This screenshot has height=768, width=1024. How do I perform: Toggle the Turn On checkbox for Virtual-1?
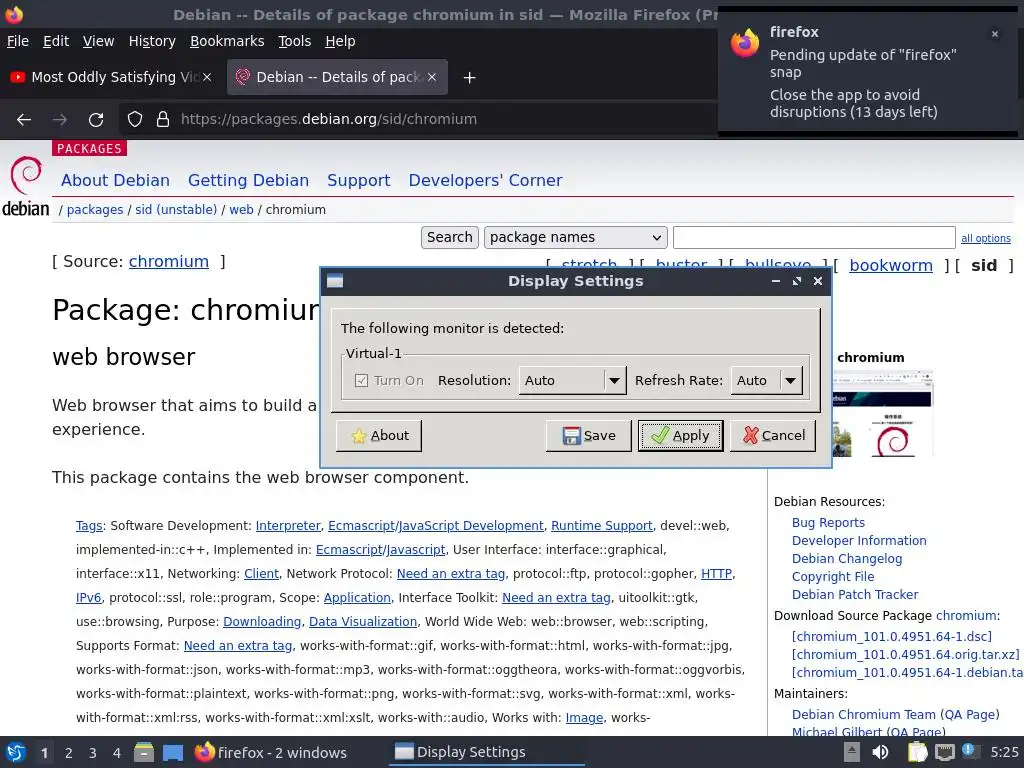point(361,380)
